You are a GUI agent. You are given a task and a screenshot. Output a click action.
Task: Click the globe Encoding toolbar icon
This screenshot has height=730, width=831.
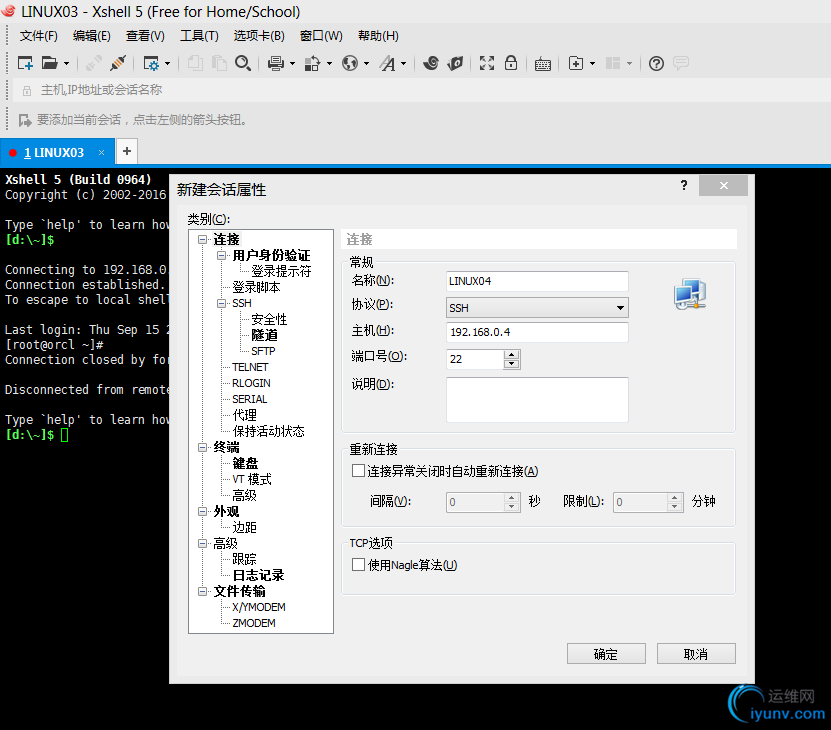tap(350, 64)
